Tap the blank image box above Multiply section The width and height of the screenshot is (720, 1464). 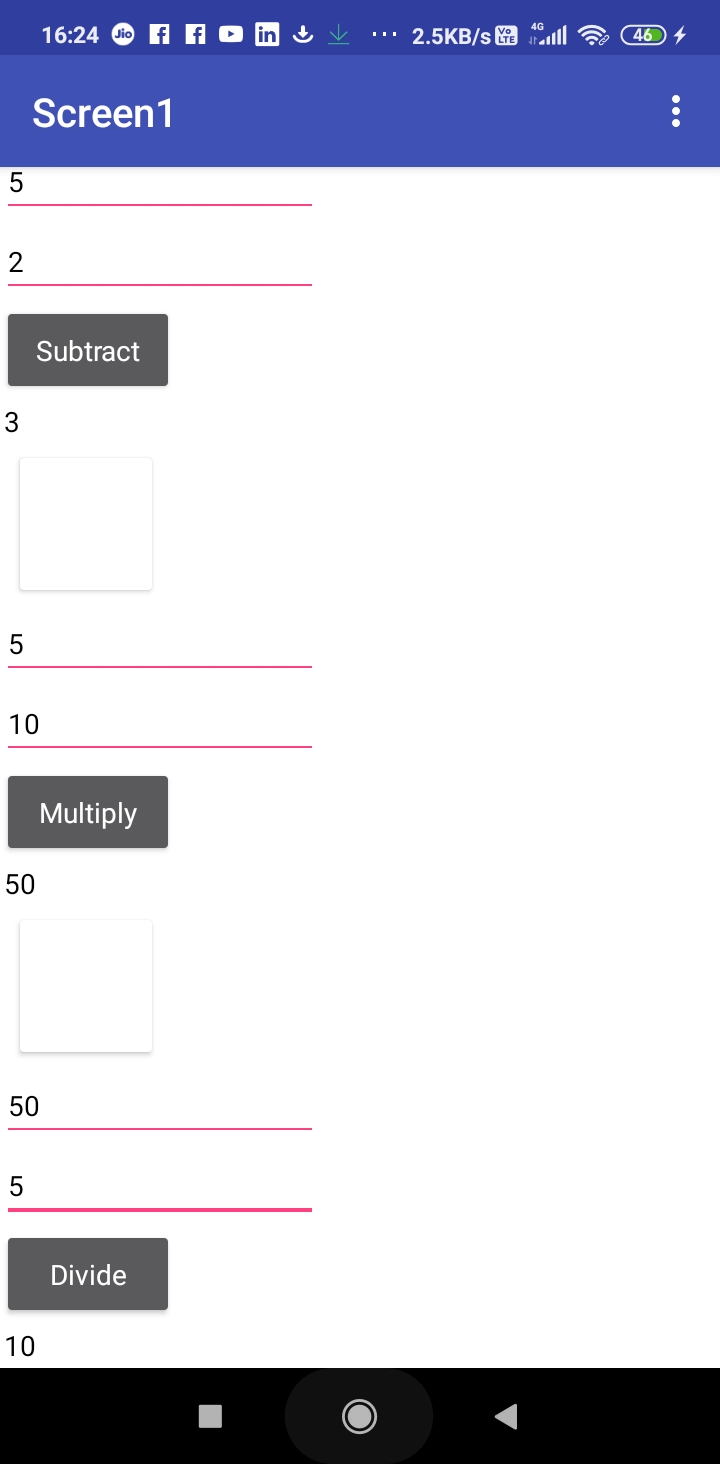click(86, 524)
